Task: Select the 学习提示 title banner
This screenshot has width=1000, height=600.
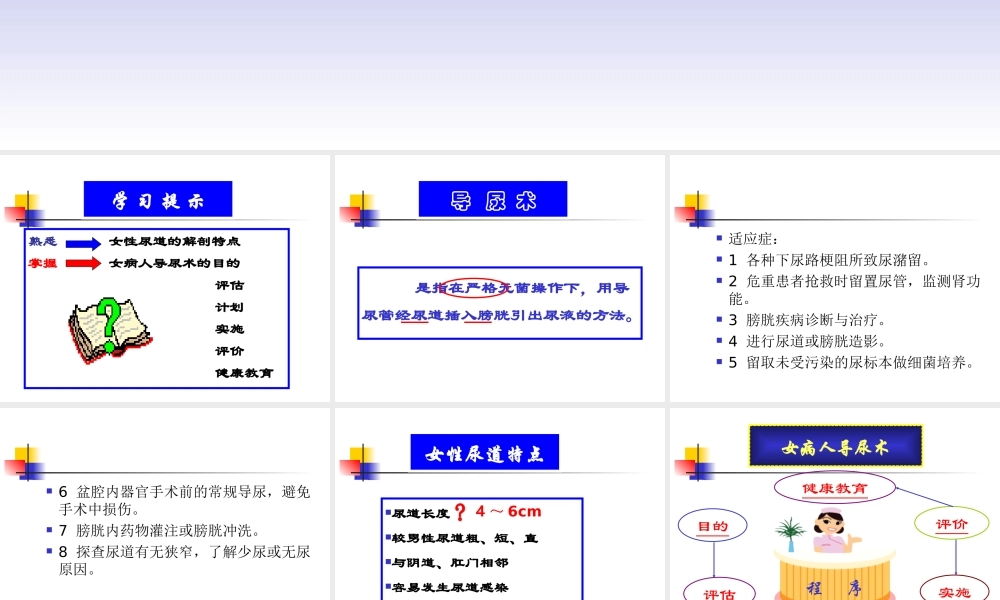Action: [x=157, y=198]
